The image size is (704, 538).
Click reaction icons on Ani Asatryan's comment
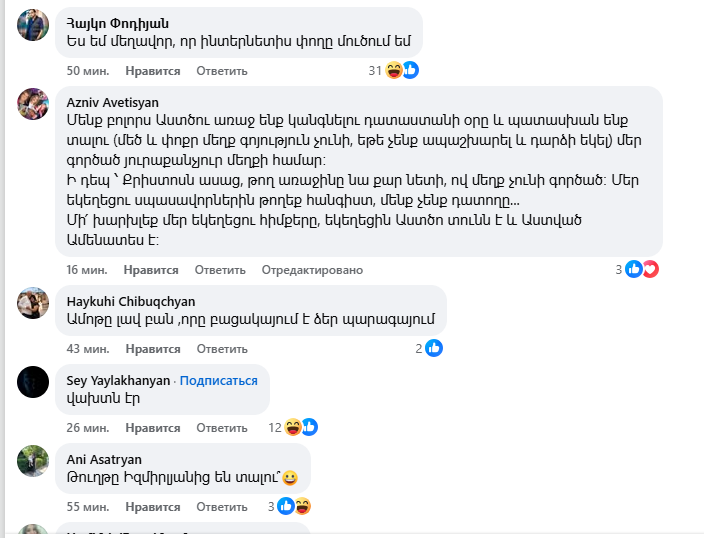click(294, 506)
